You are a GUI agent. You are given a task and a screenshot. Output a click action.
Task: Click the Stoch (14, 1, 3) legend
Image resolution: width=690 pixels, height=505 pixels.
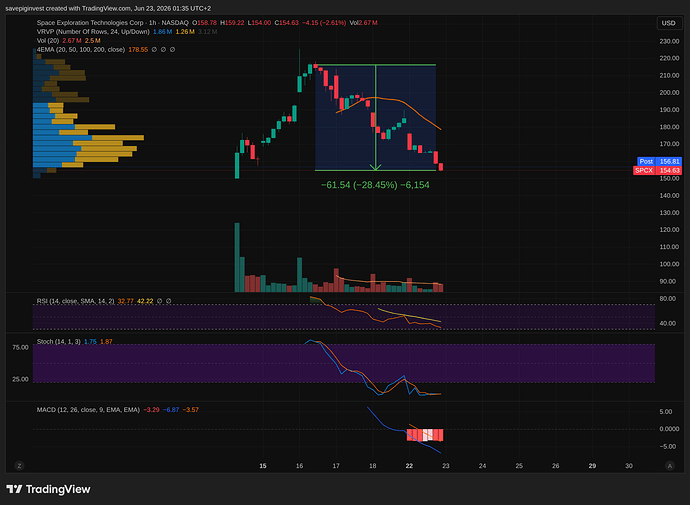[59, 341]
